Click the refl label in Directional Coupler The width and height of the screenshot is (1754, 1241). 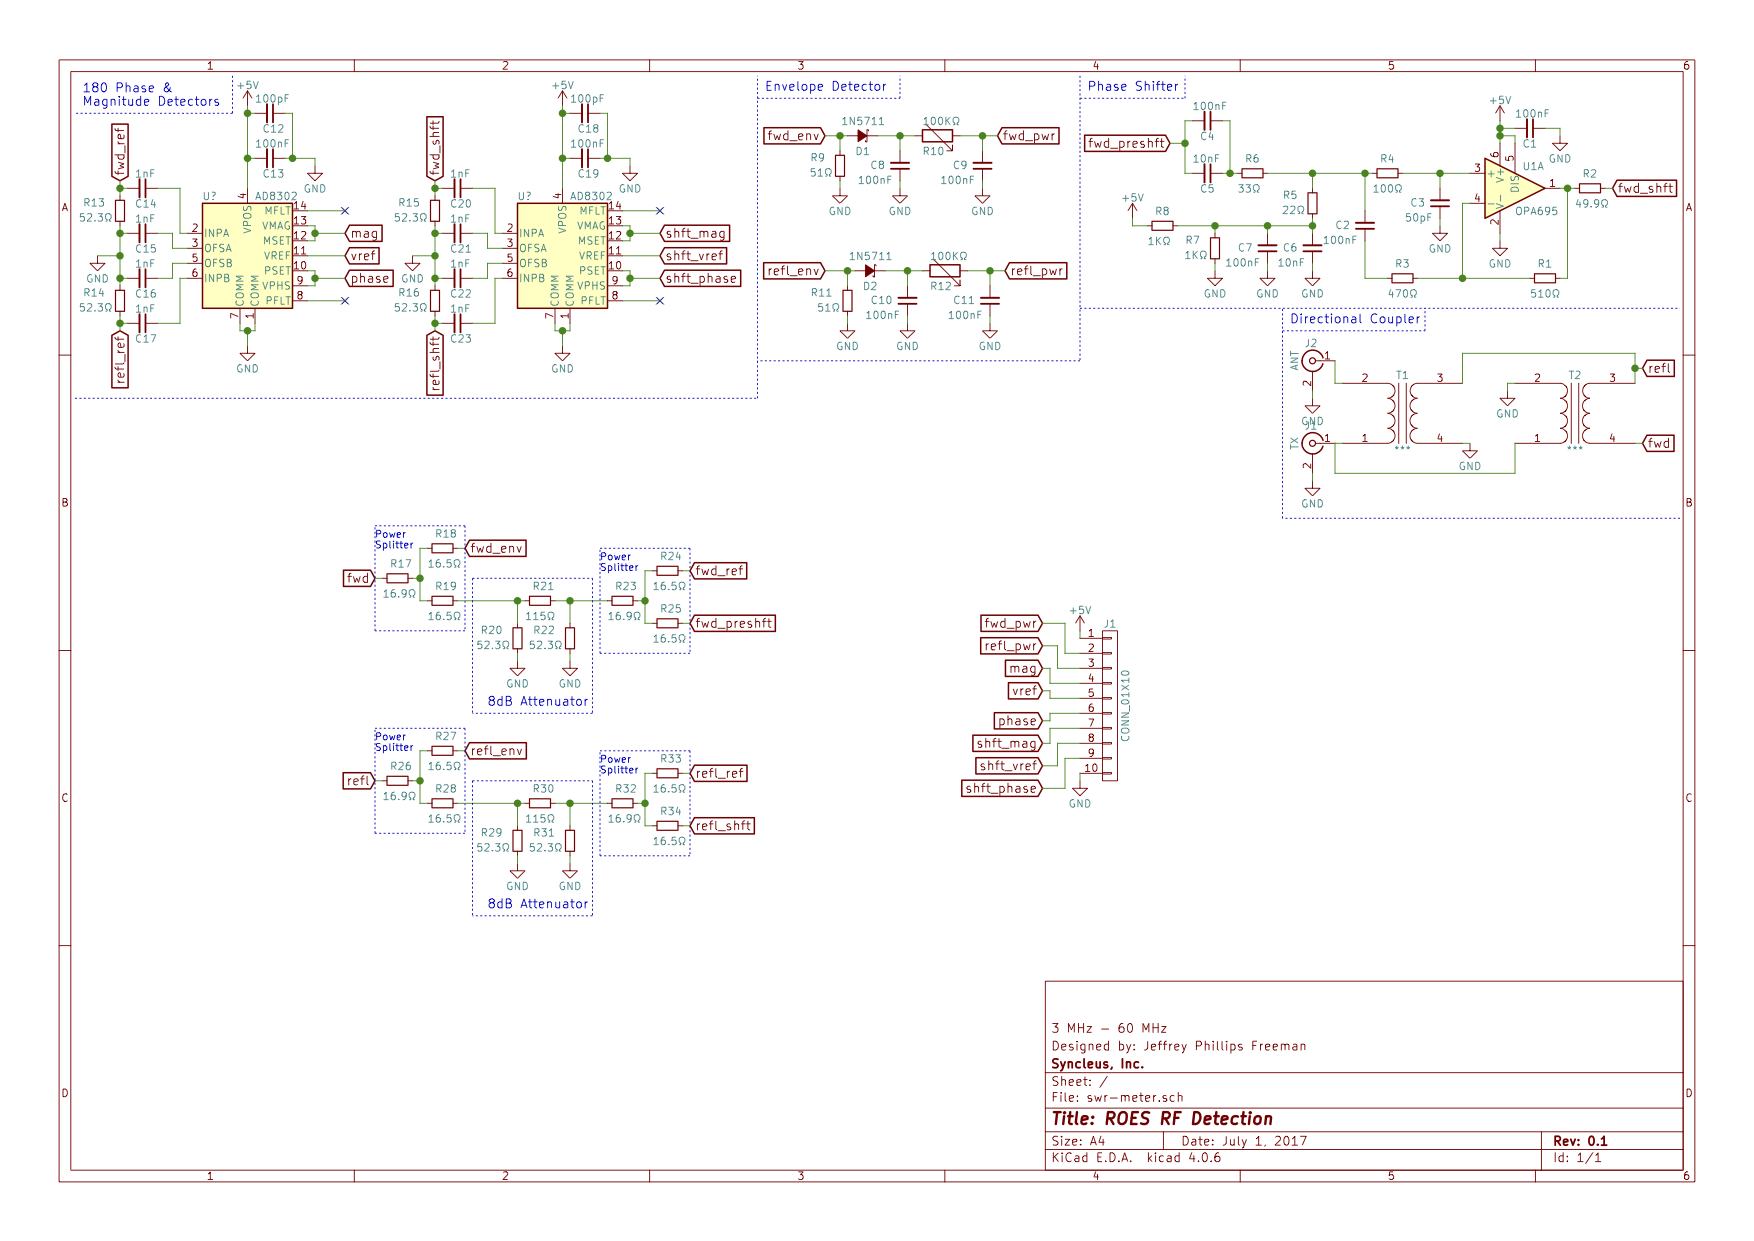(1659, 368)
